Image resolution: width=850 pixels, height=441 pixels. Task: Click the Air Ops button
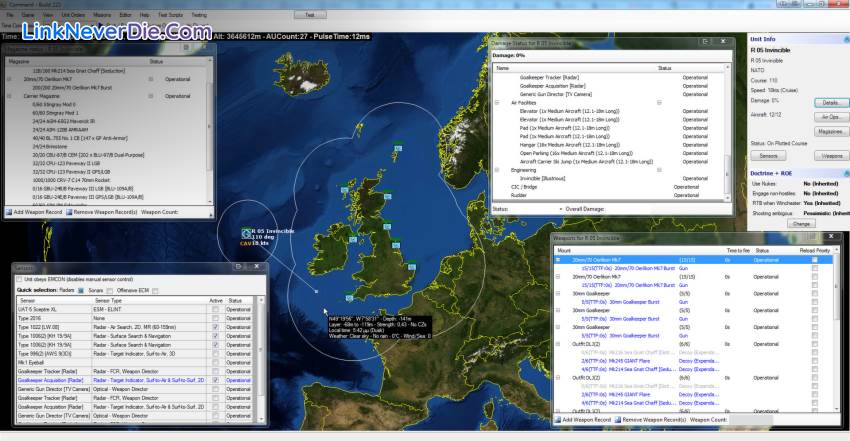coord(830,117)
